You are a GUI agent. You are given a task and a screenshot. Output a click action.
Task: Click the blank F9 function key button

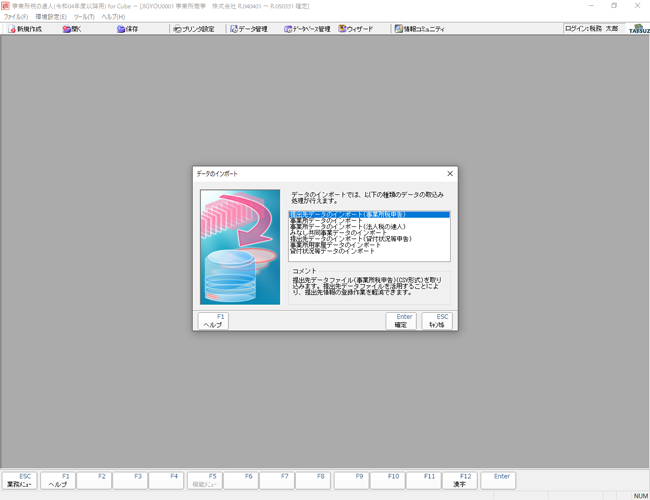pos(351,481)
